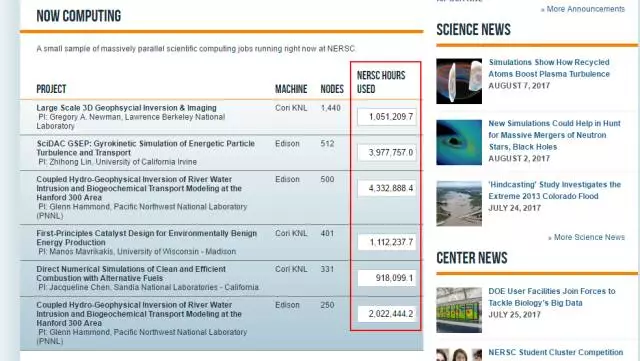
Task: Open the More Science News link
Action: (x=586, y=237)
